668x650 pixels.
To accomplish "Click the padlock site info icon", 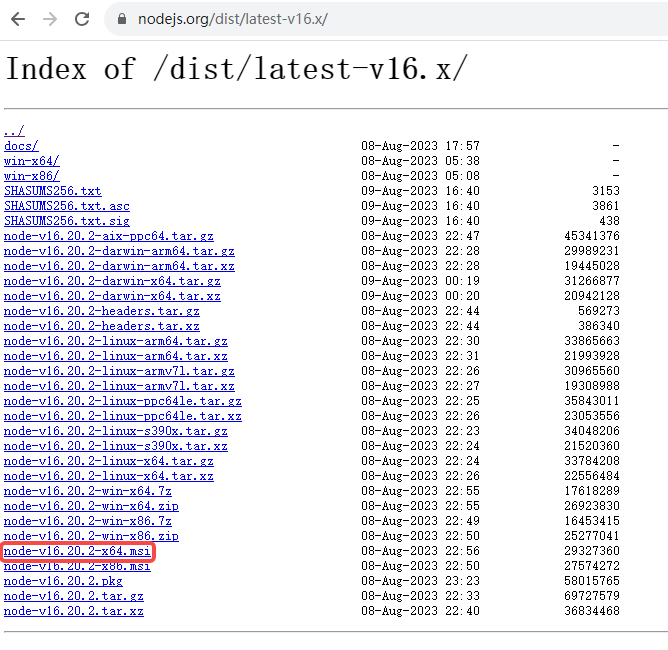I will 122,19.
